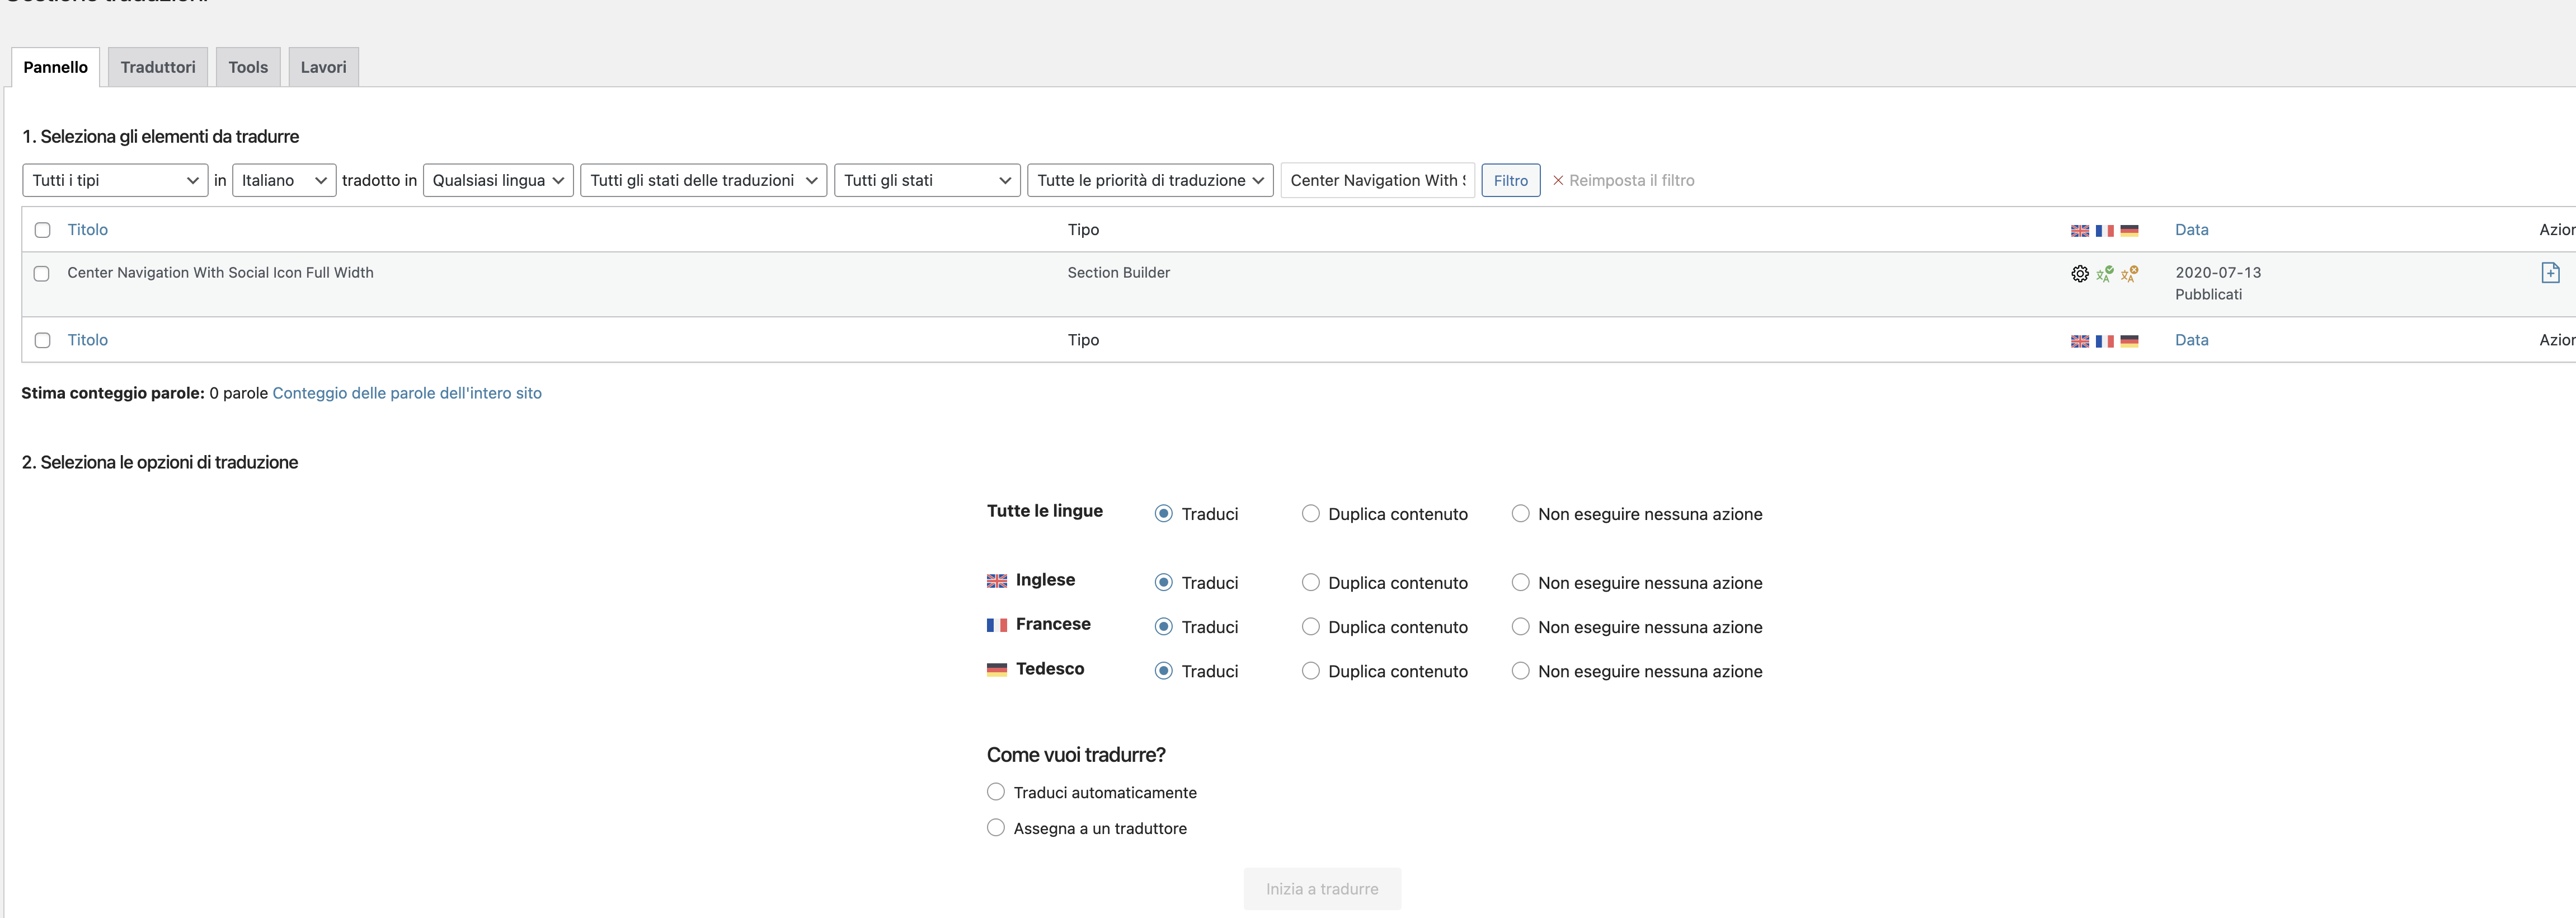Viewport: 2576px width, 918px height.
Task: Choose Traduci automaticamente option
Action: (x=995, y=792)
